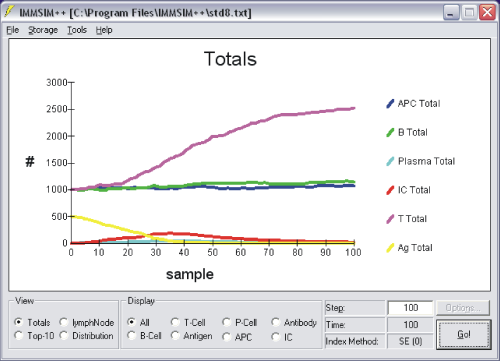
Task: Focus the Step input field
Action: point(410,308)
